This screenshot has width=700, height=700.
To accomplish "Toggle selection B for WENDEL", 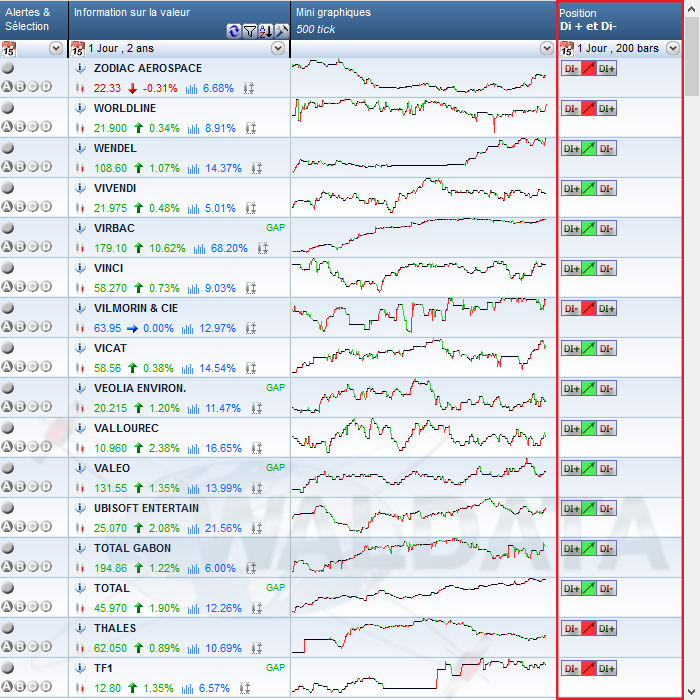I will coord(20,167).
